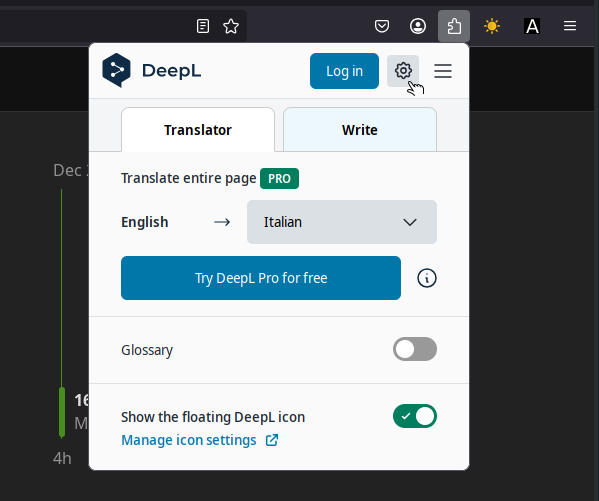Viewport: 599px width, 501px height.
Task: Click the 4h label in background page
Action: (62, 458)
